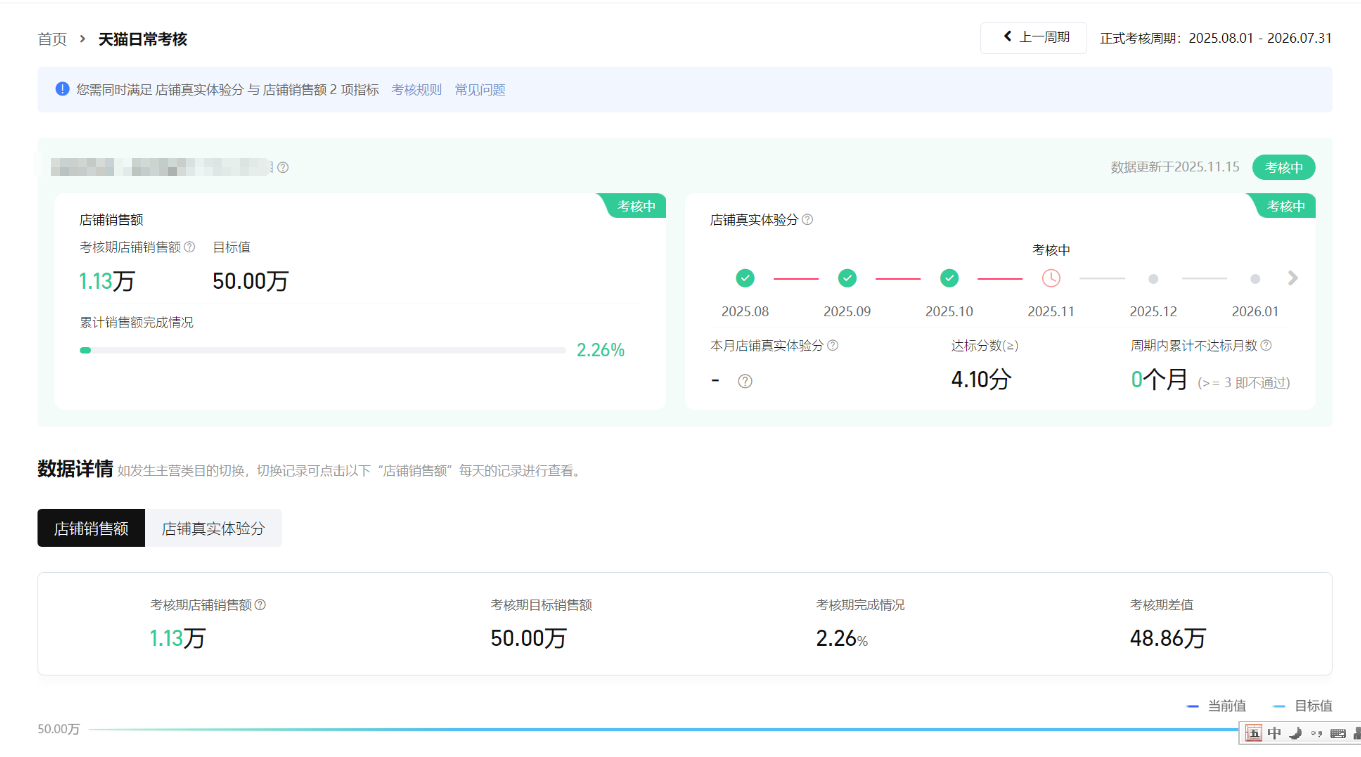Click the question mark next to the dash score value

click(745, 380)
